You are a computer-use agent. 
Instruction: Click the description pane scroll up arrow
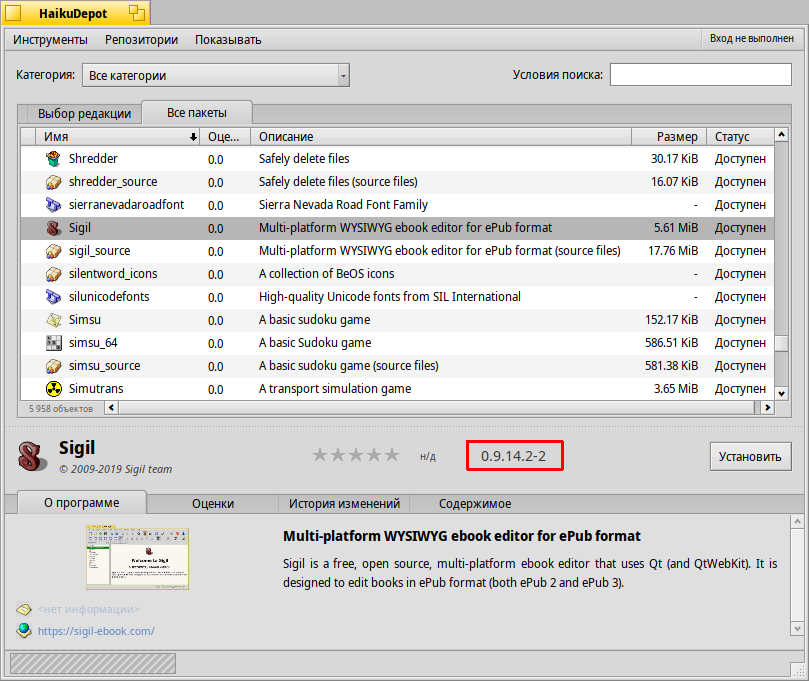tap(797, 521)
